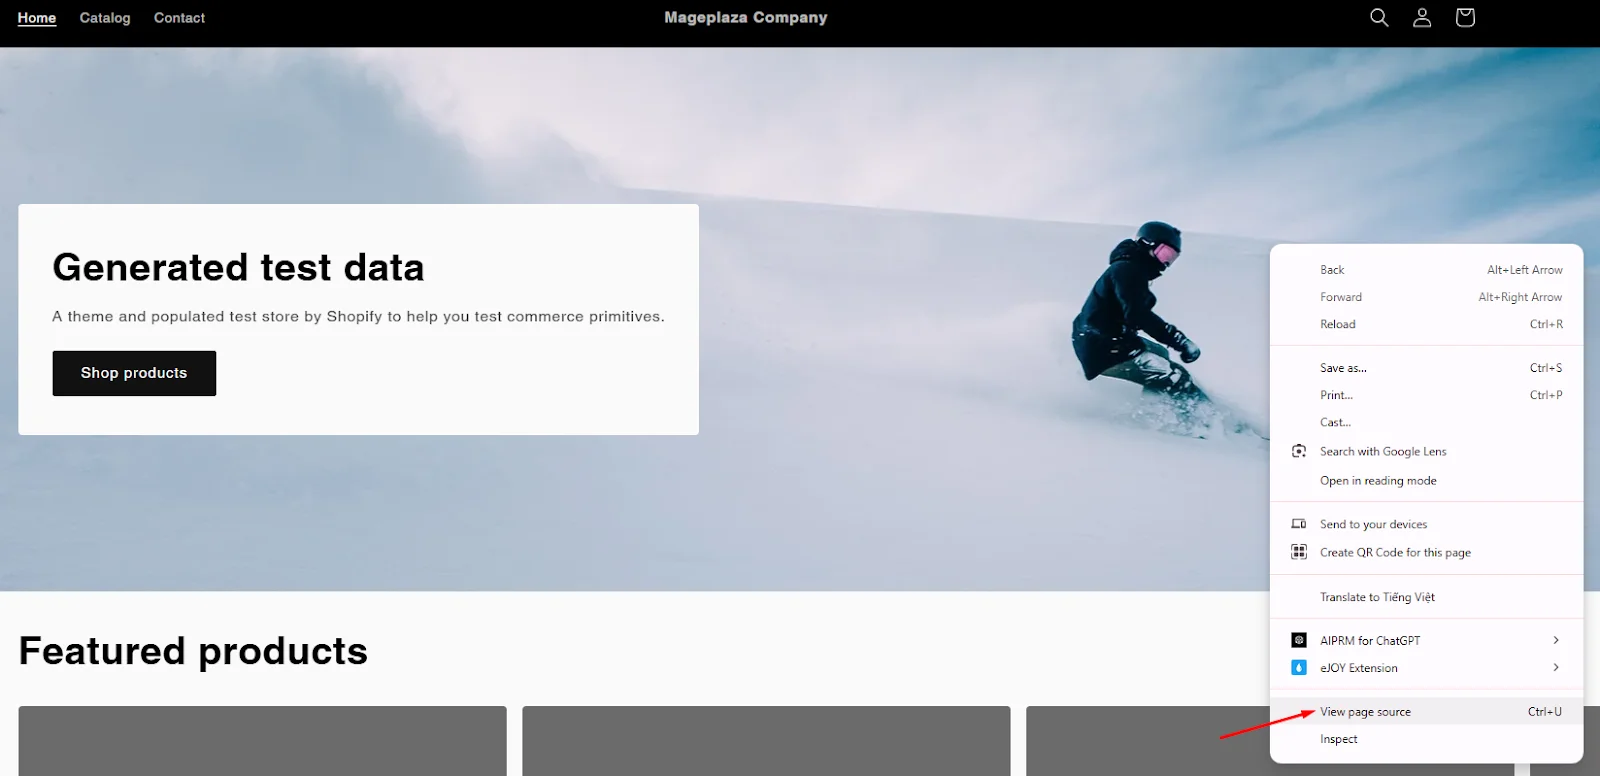Go to the Contact page link

tap(179, 18)
